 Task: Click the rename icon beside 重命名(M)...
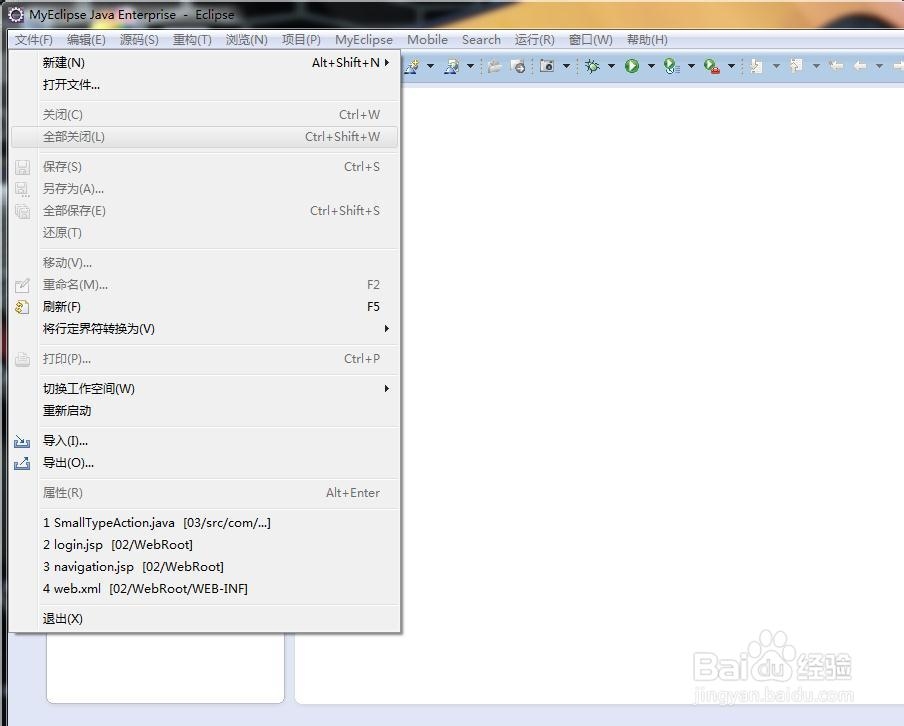click(22, 285)
